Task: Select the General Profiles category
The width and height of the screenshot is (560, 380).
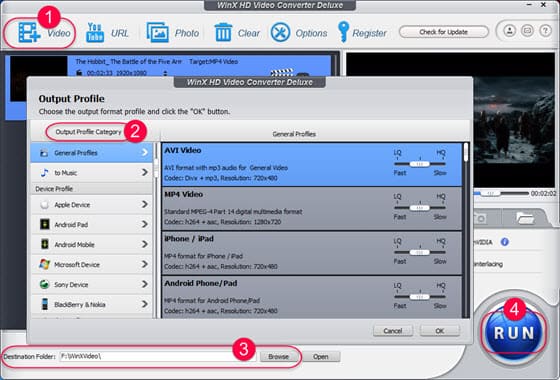Action: [x=92, y=153]
